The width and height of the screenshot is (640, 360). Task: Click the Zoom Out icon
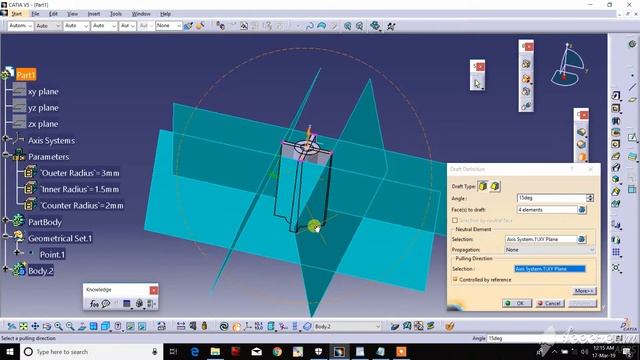click(70, 326)
